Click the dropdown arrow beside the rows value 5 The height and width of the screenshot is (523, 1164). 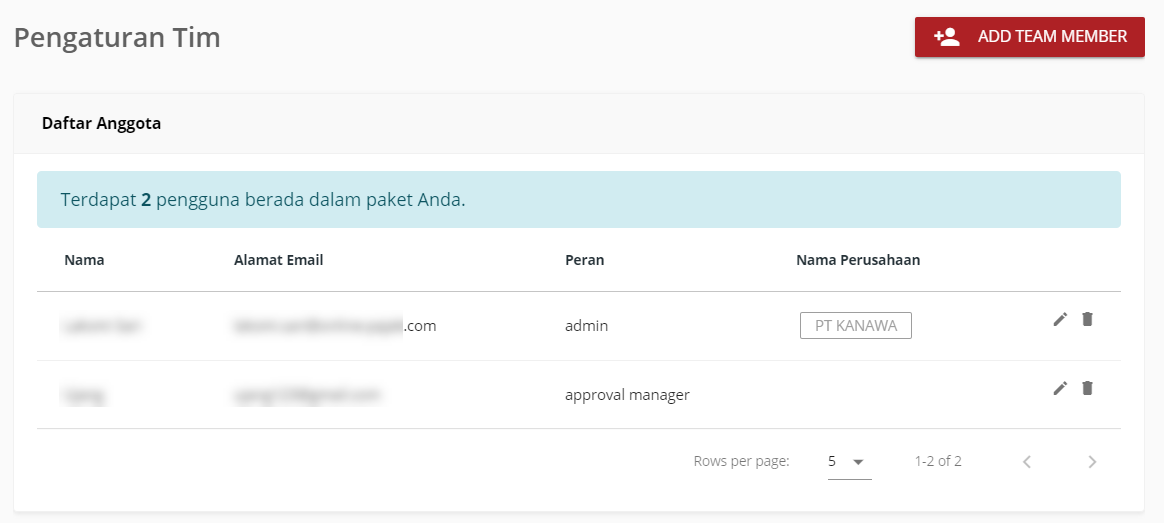tap(858, 462)
